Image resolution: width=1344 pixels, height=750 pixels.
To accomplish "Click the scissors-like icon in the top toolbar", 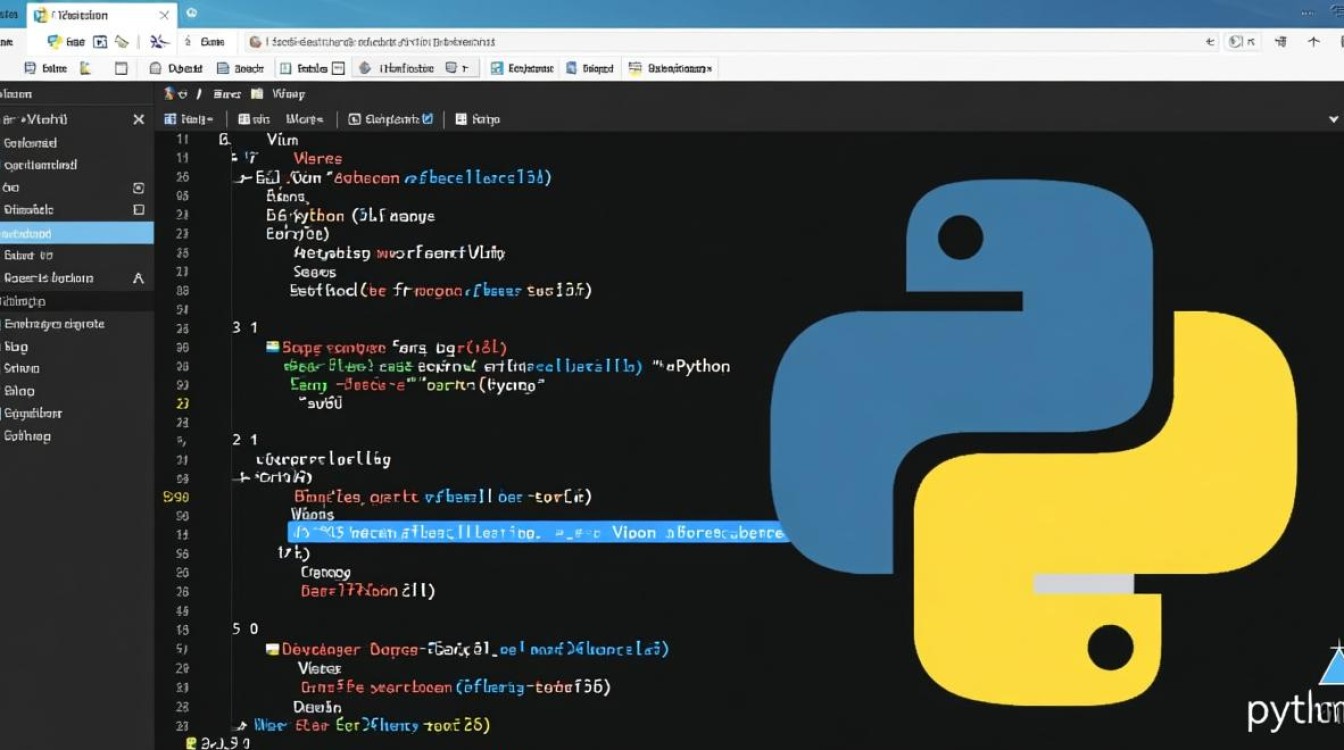I will [157, 42].
